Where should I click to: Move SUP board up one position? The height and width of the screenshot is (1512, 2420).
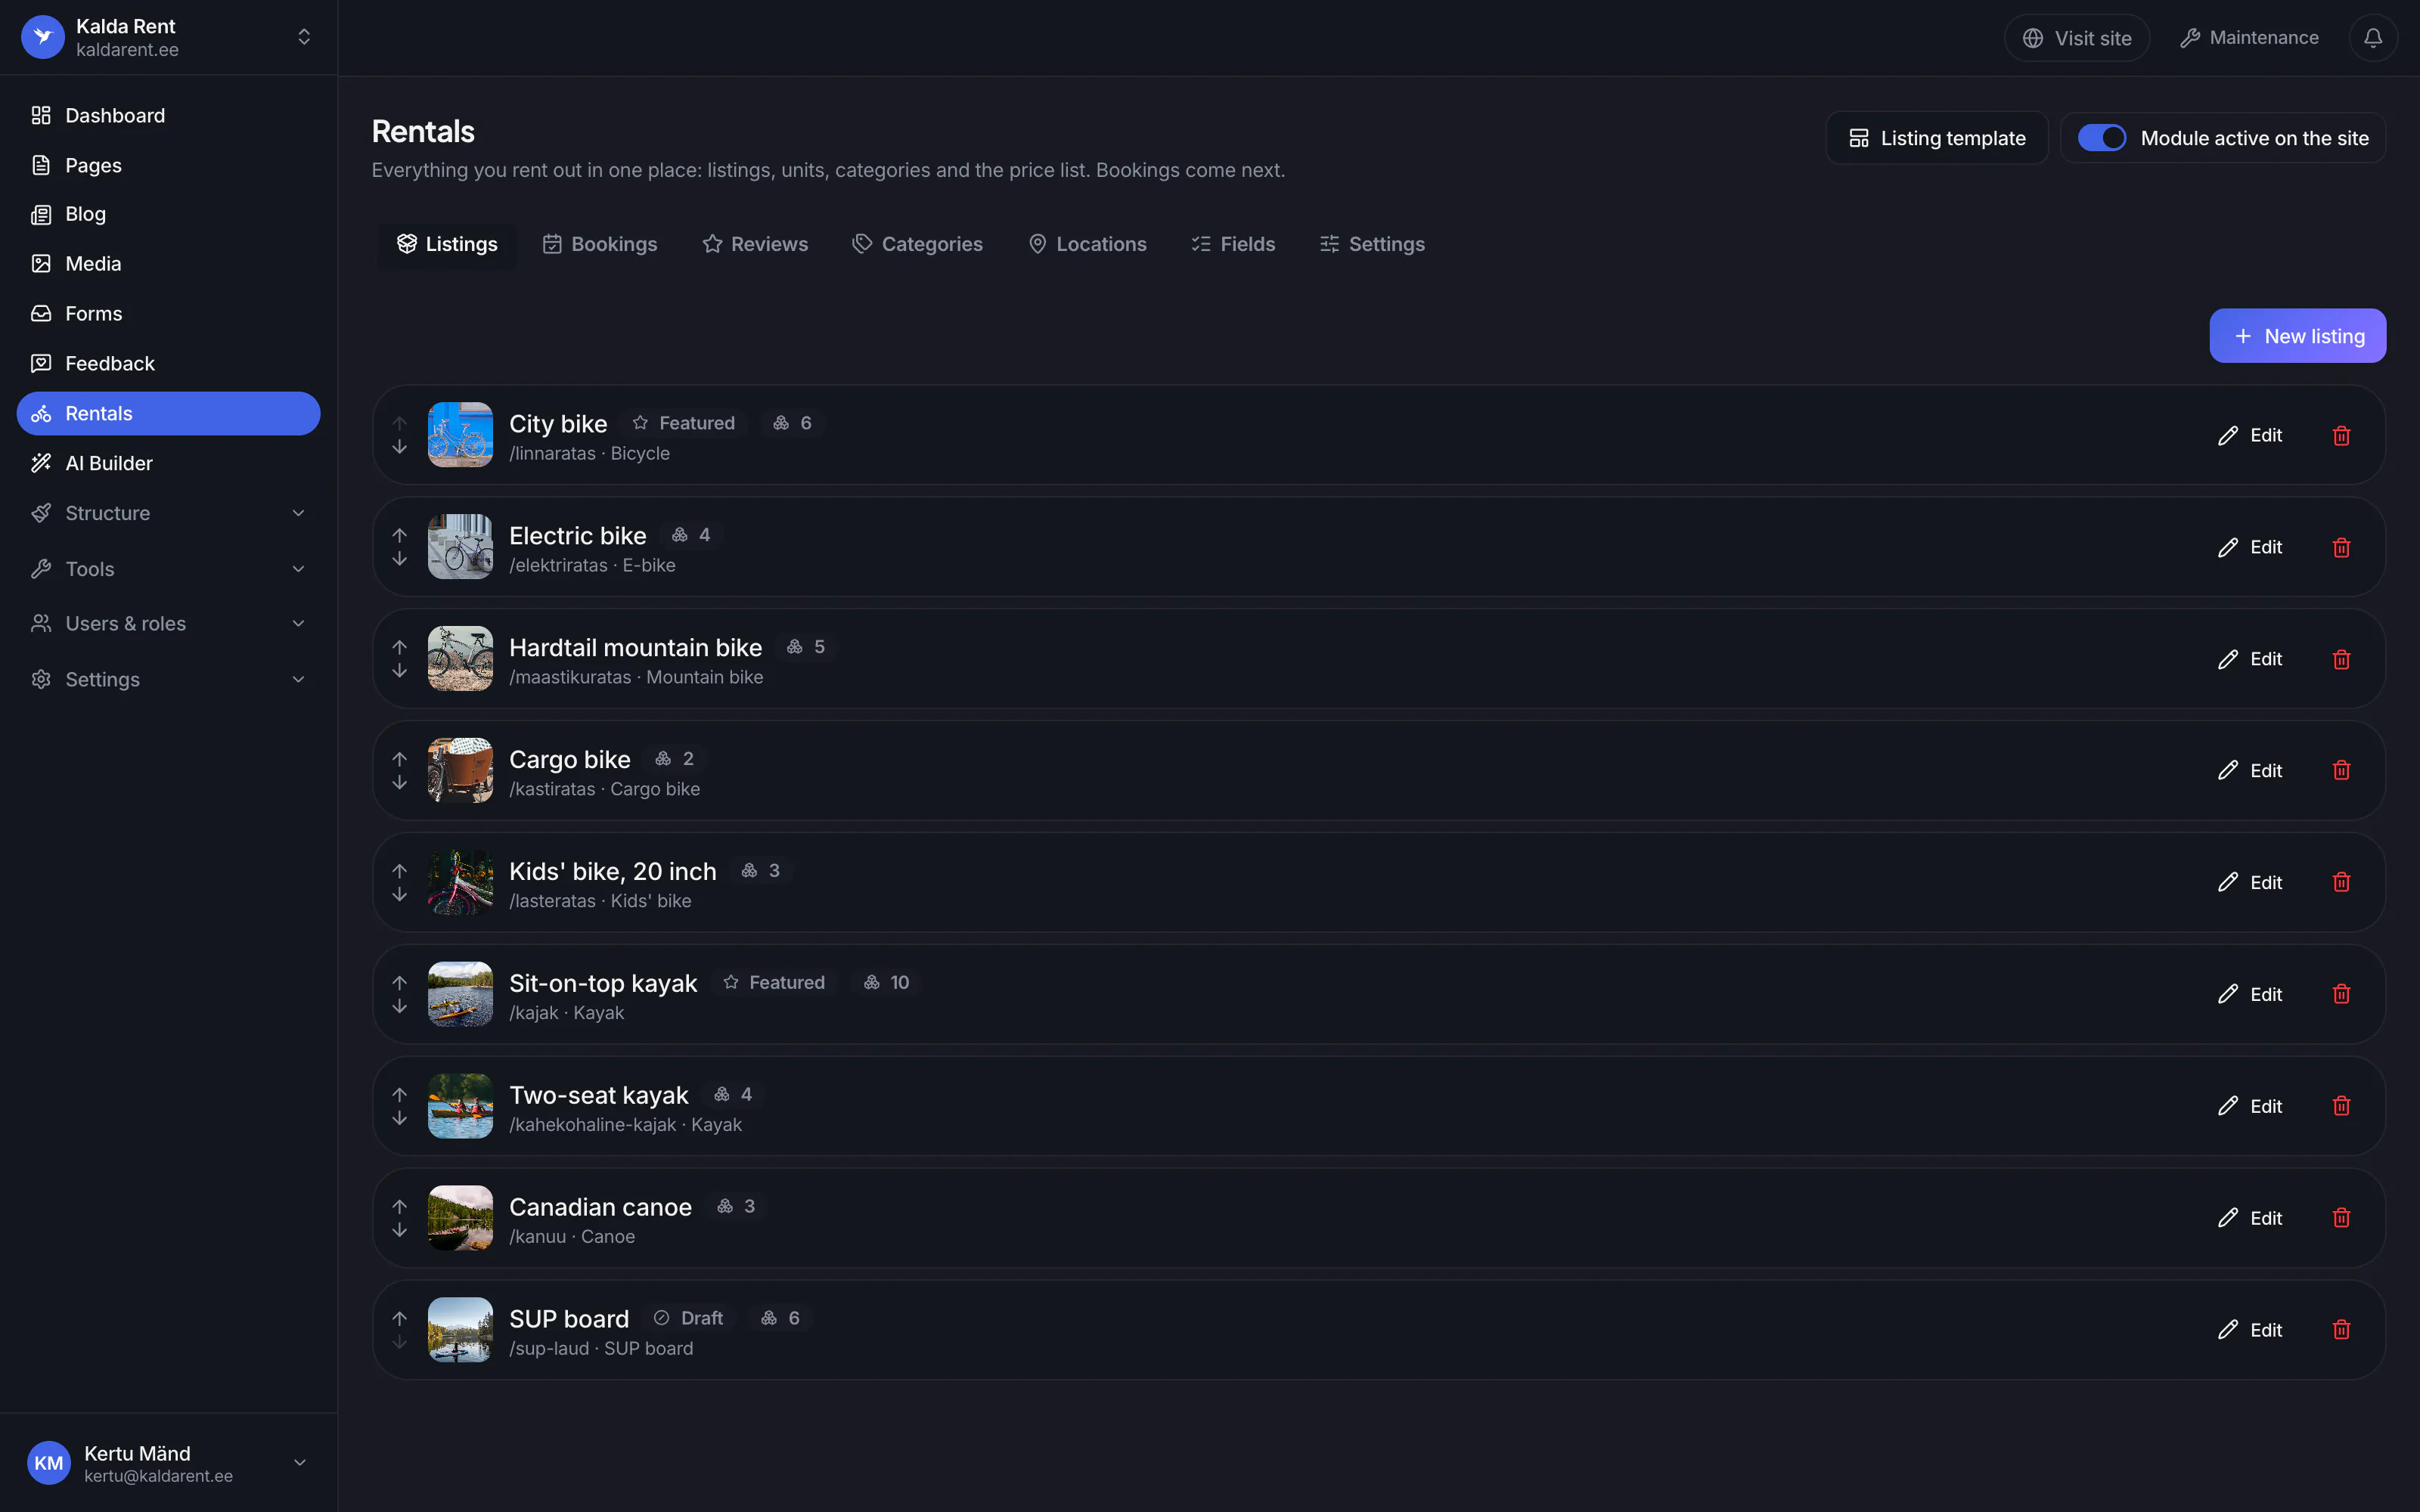tap(399, 1318)
